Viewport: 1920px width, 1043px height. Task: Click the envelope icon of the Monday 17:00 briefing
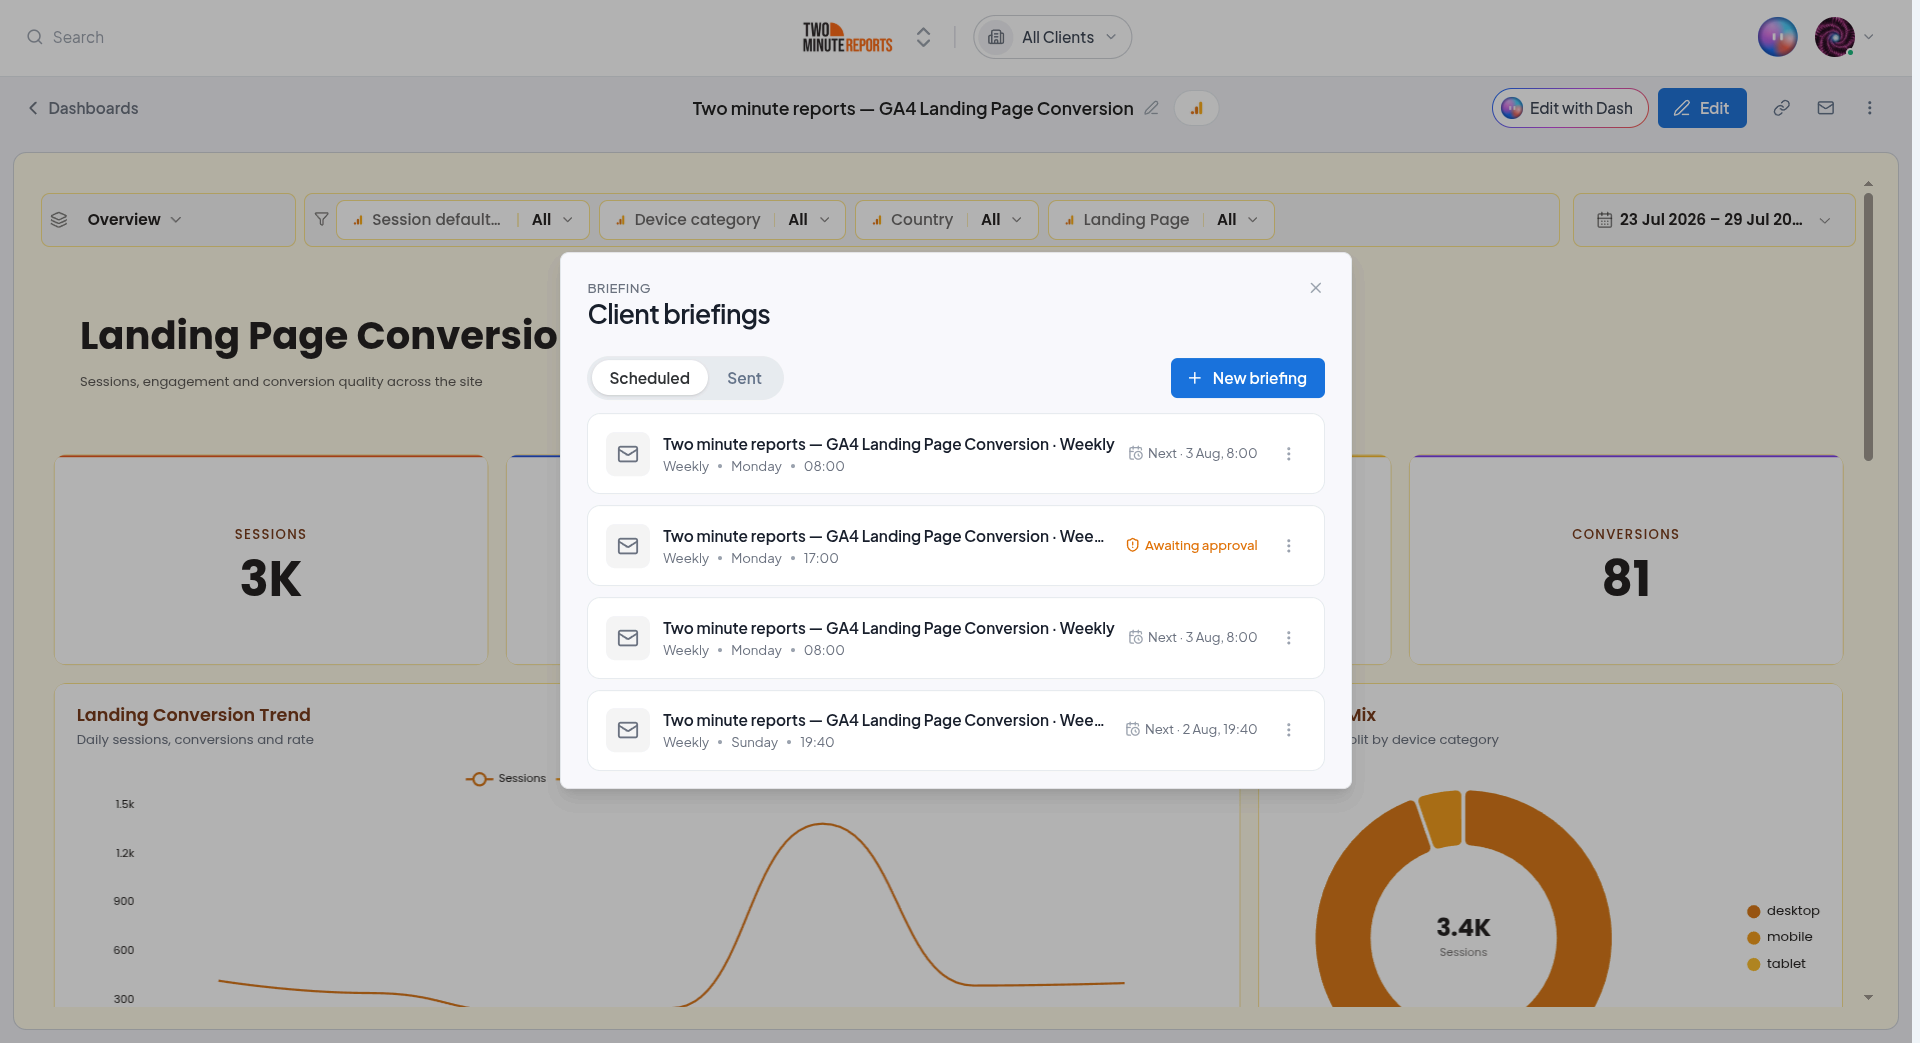pyautogui.click(x=628, y=546)
